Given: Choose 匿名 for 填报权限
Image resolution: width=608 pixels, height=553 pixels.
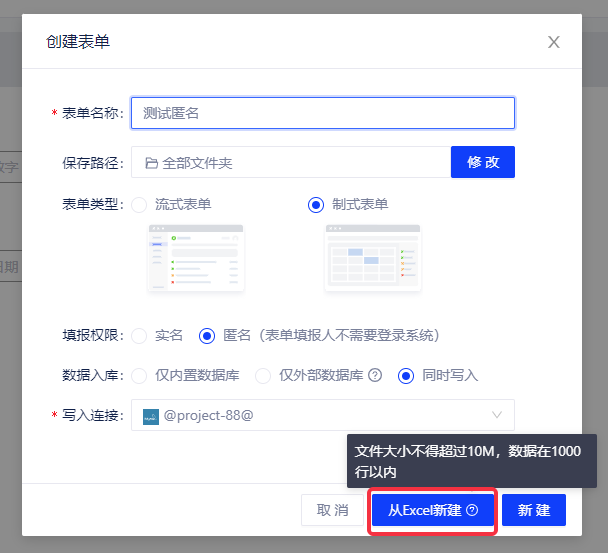Looking at the screenshot, I should tap(207, 336).
